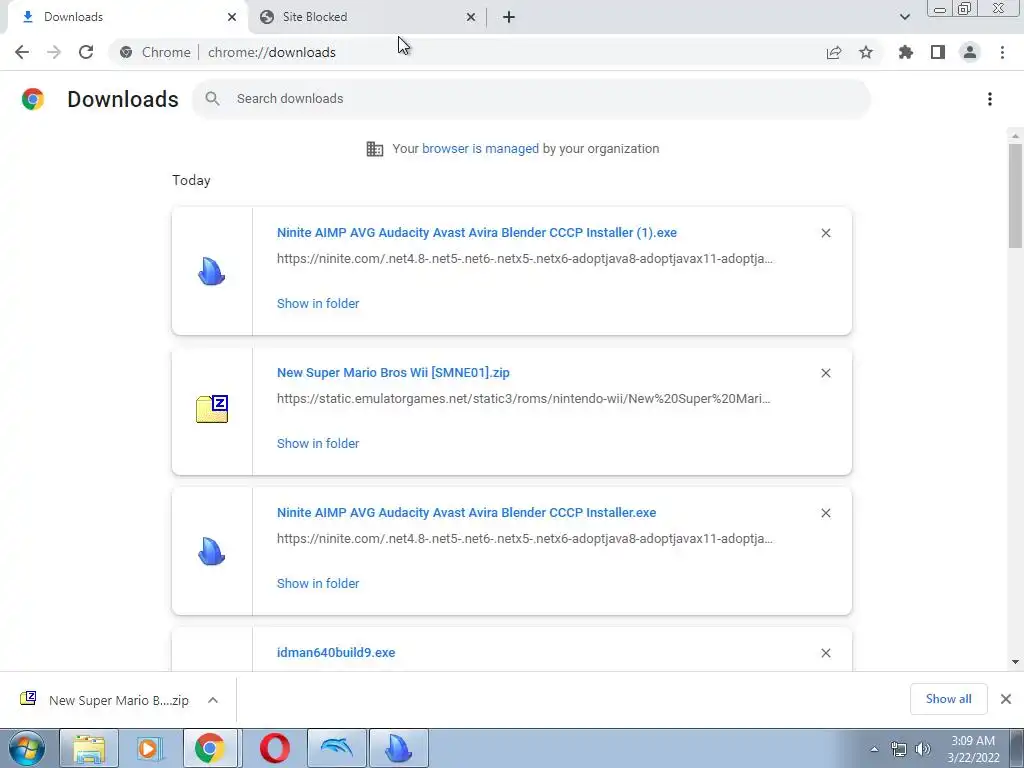The width and height of the screenshot is (1024, 768).
Task: Show Ninite Installer (1).exe in folder
Action: tap(318, 304)
